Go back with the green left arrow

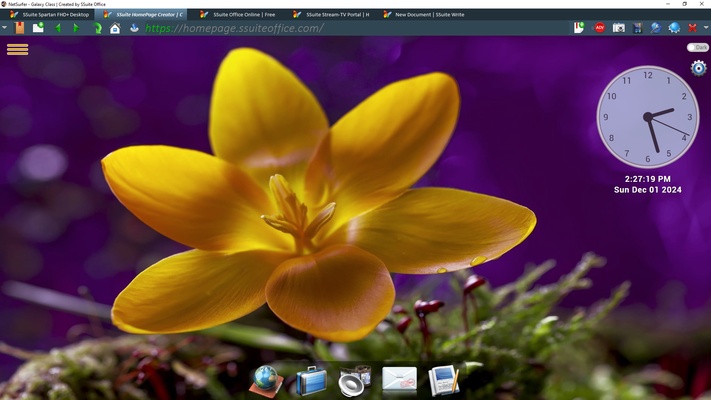click(x=58, y=28)
